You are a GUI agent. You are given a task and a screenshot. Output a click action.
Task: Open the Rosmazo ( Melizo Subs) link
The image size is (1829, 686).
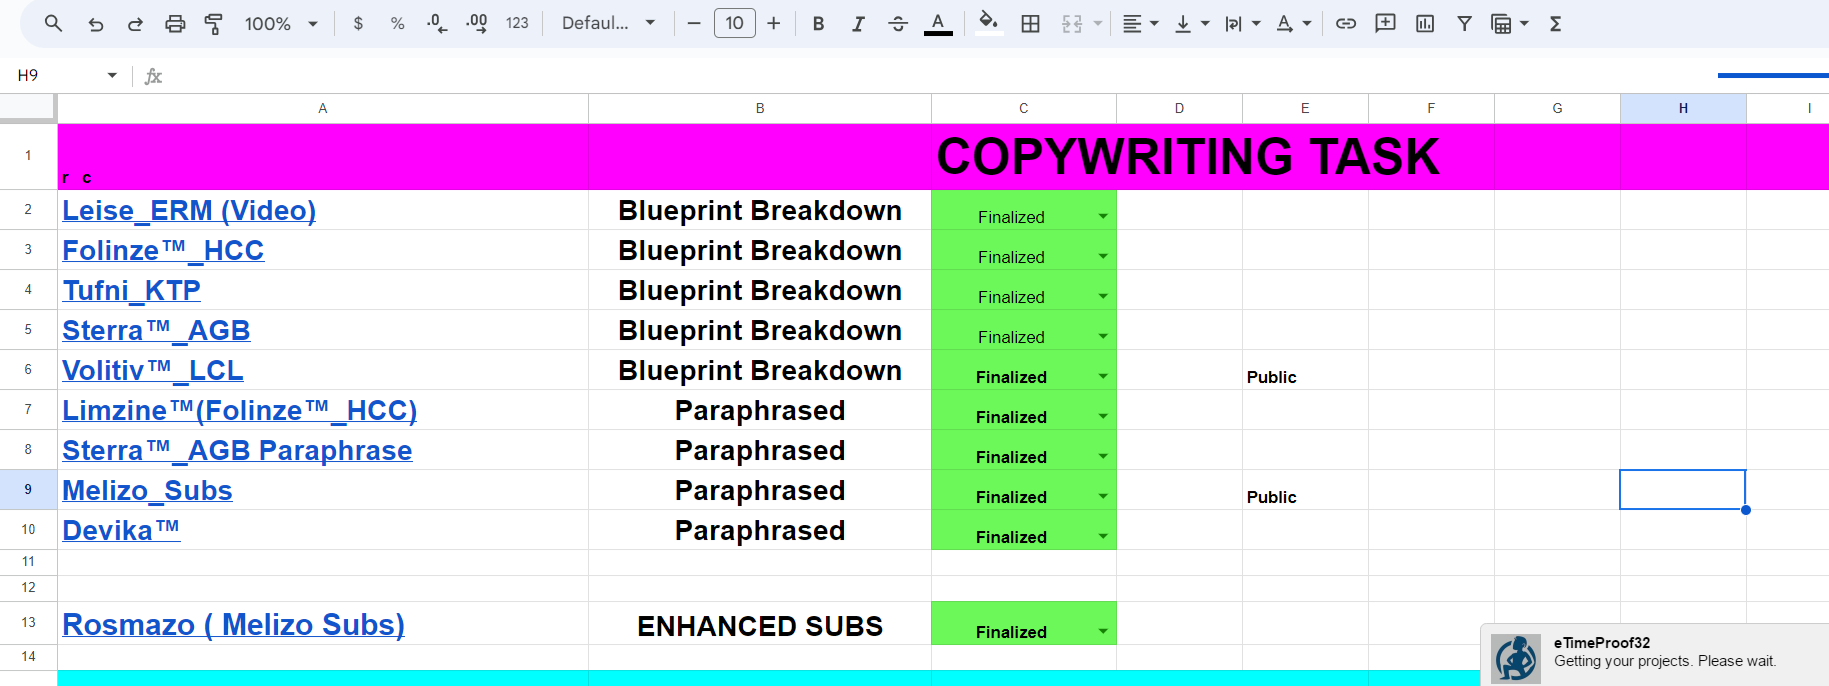pos(234,624)
